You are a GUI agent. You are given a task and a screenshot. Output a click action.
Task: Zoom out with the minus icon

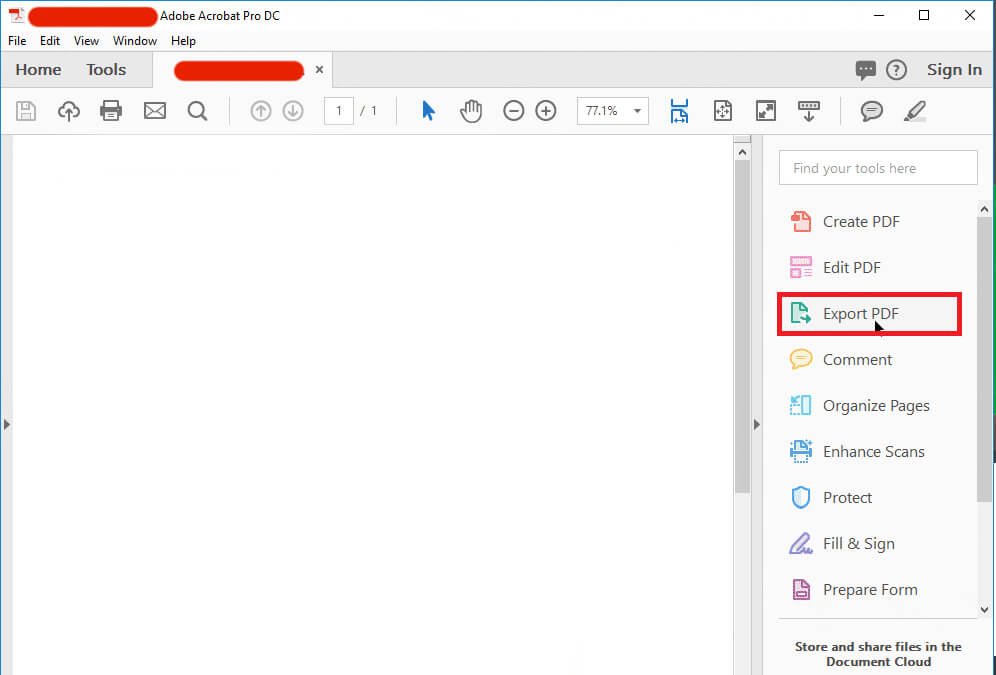(513, 111)
